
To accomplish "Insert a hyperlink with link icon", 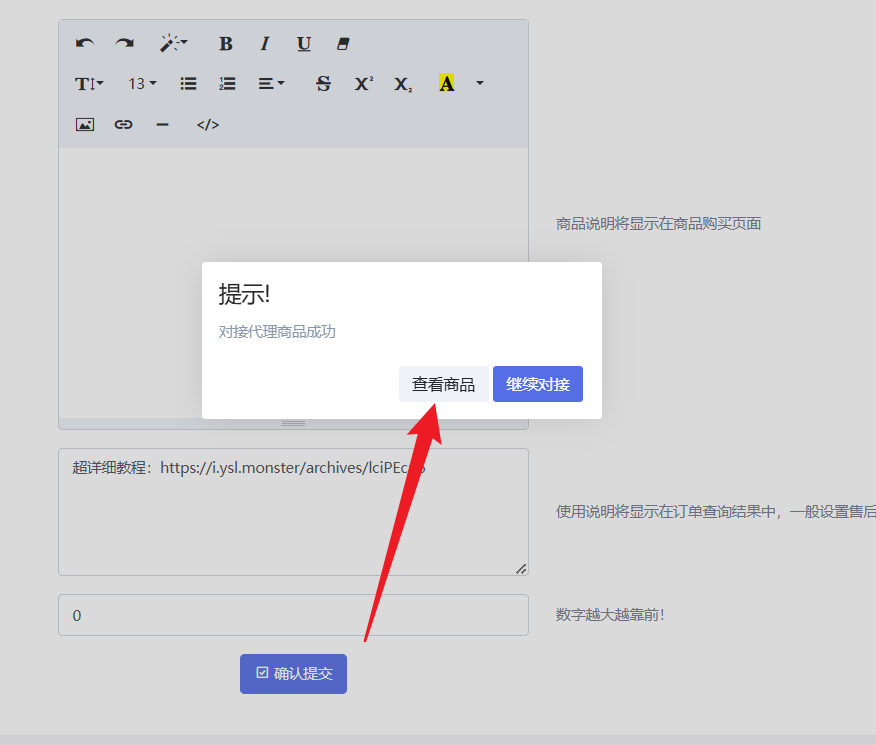I will click(123, 125).
